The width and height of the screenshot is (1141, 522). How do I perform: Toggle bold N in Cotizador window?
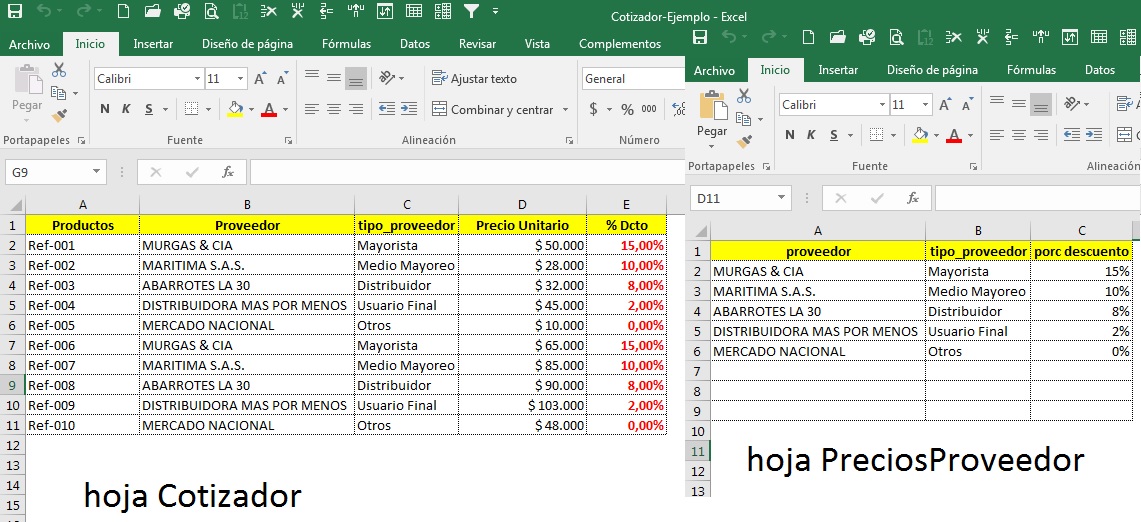click(x=105, y=109)
